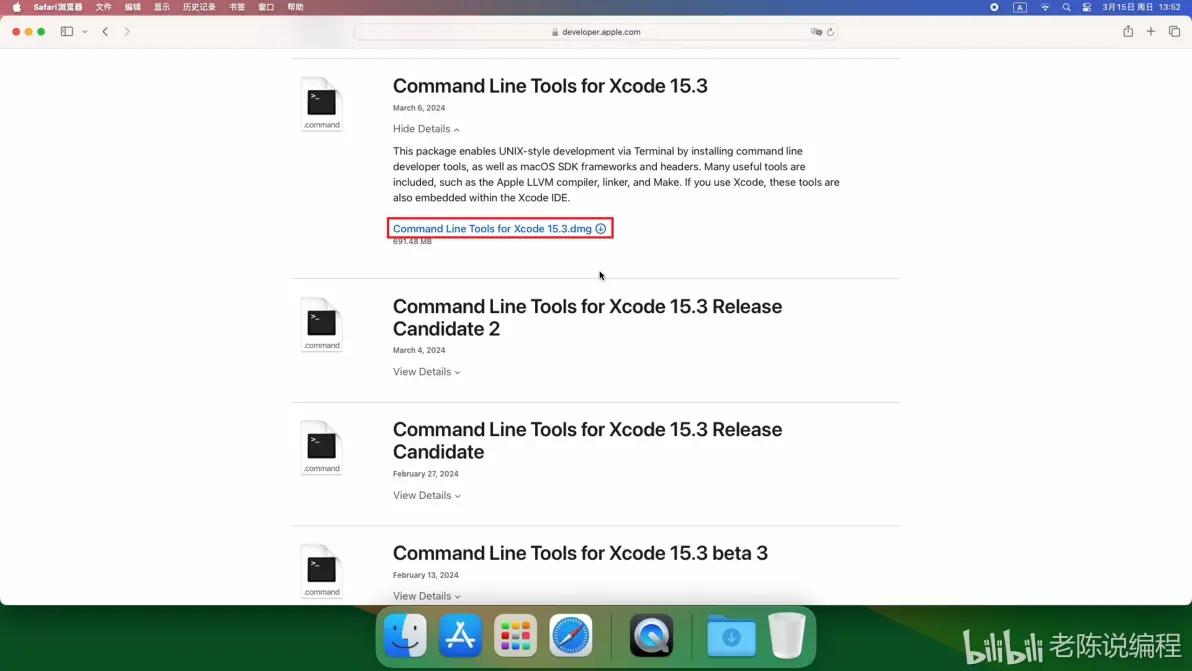Image resolution: width=1192 pixels, height=671 pixels.
Task: Open the 文件 menu
Action: click(x=103, y=7)
